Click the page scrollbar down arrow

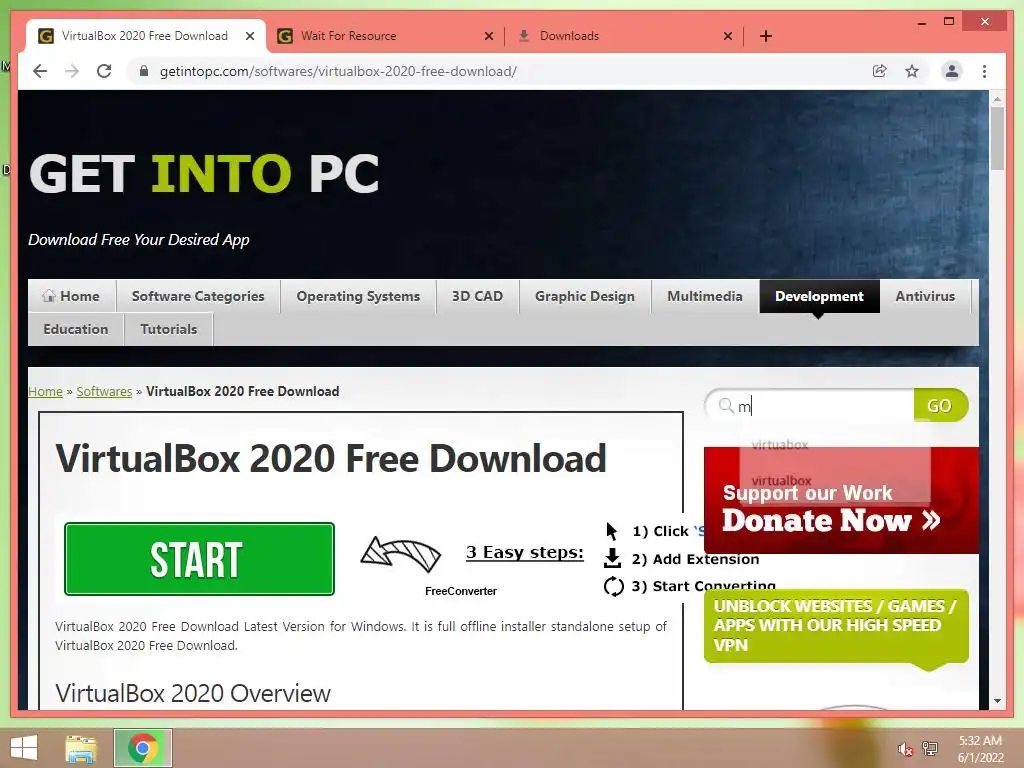click(x=997, y=701)
